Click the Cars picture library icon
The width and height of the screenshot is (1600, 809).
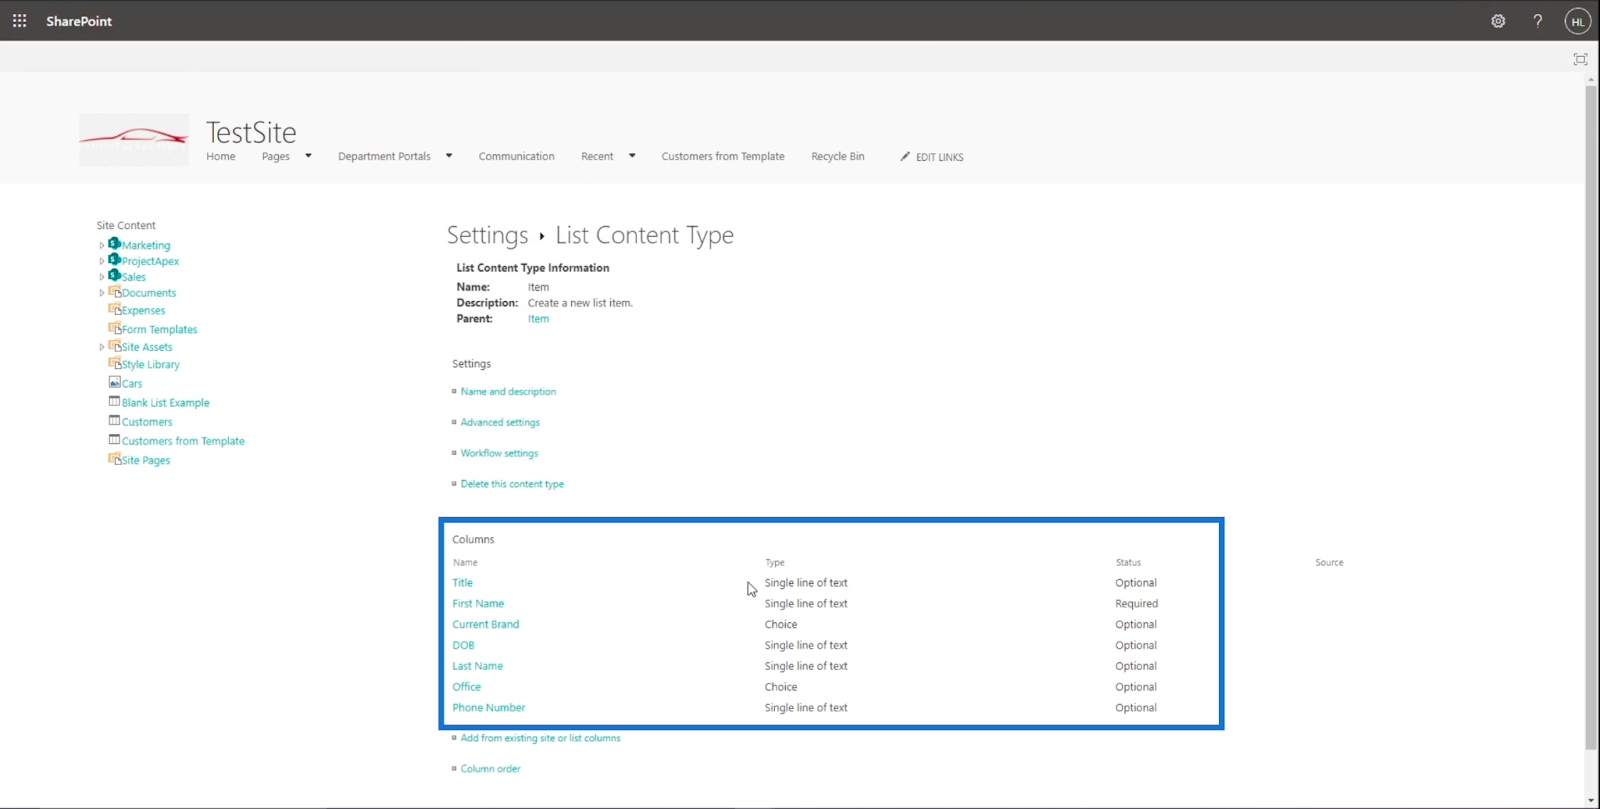114,383
